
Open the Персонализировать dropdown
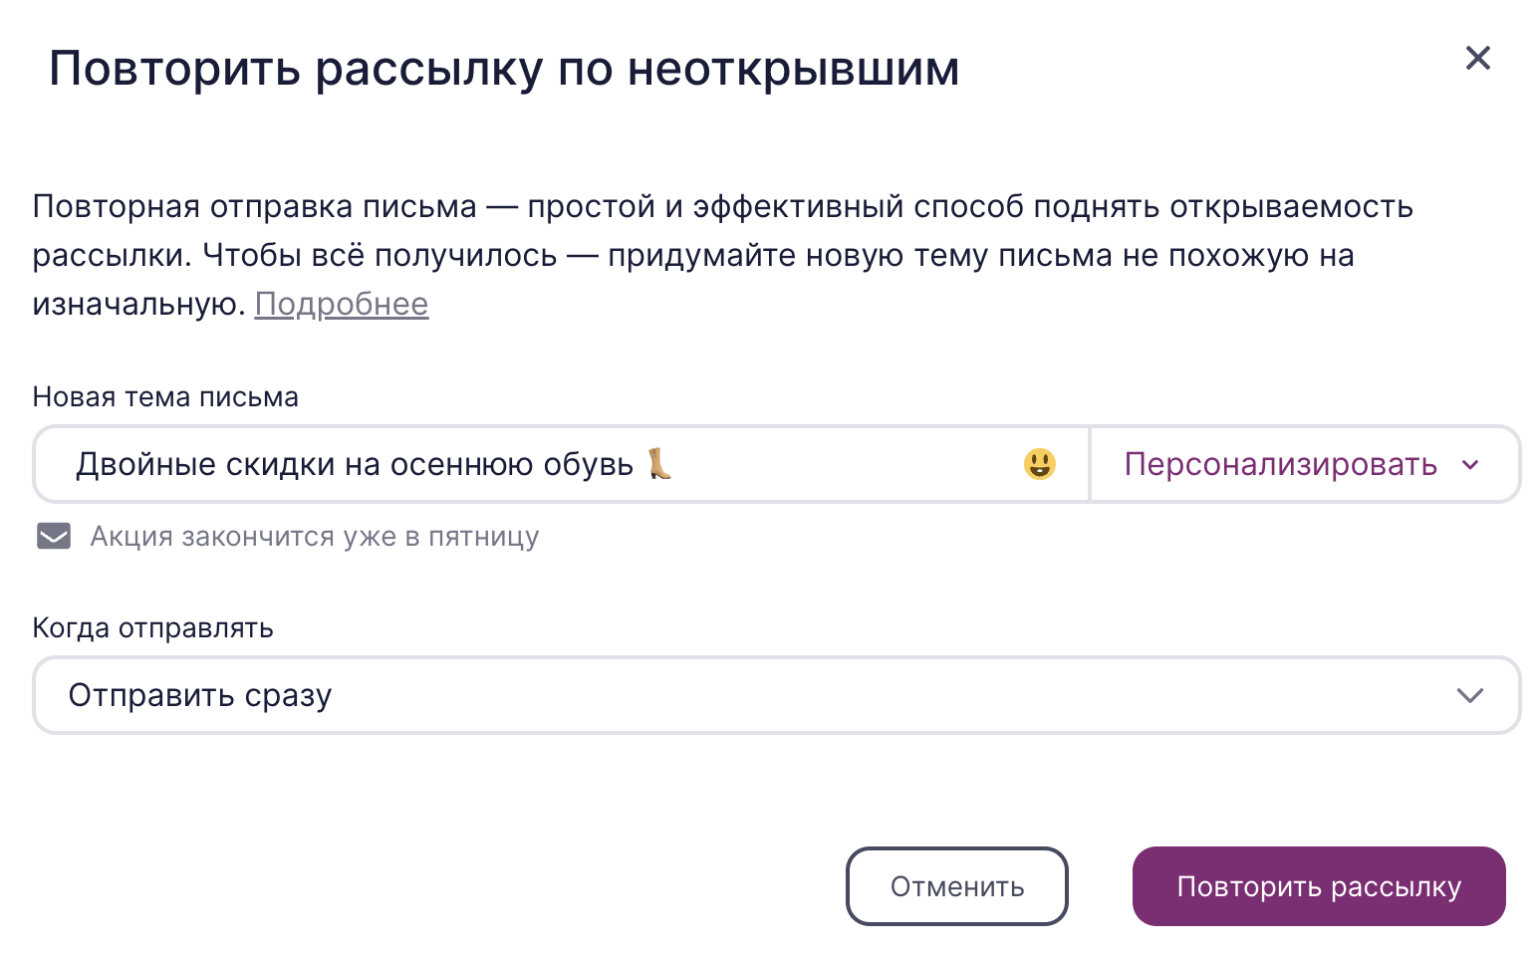coord(1281,465)
